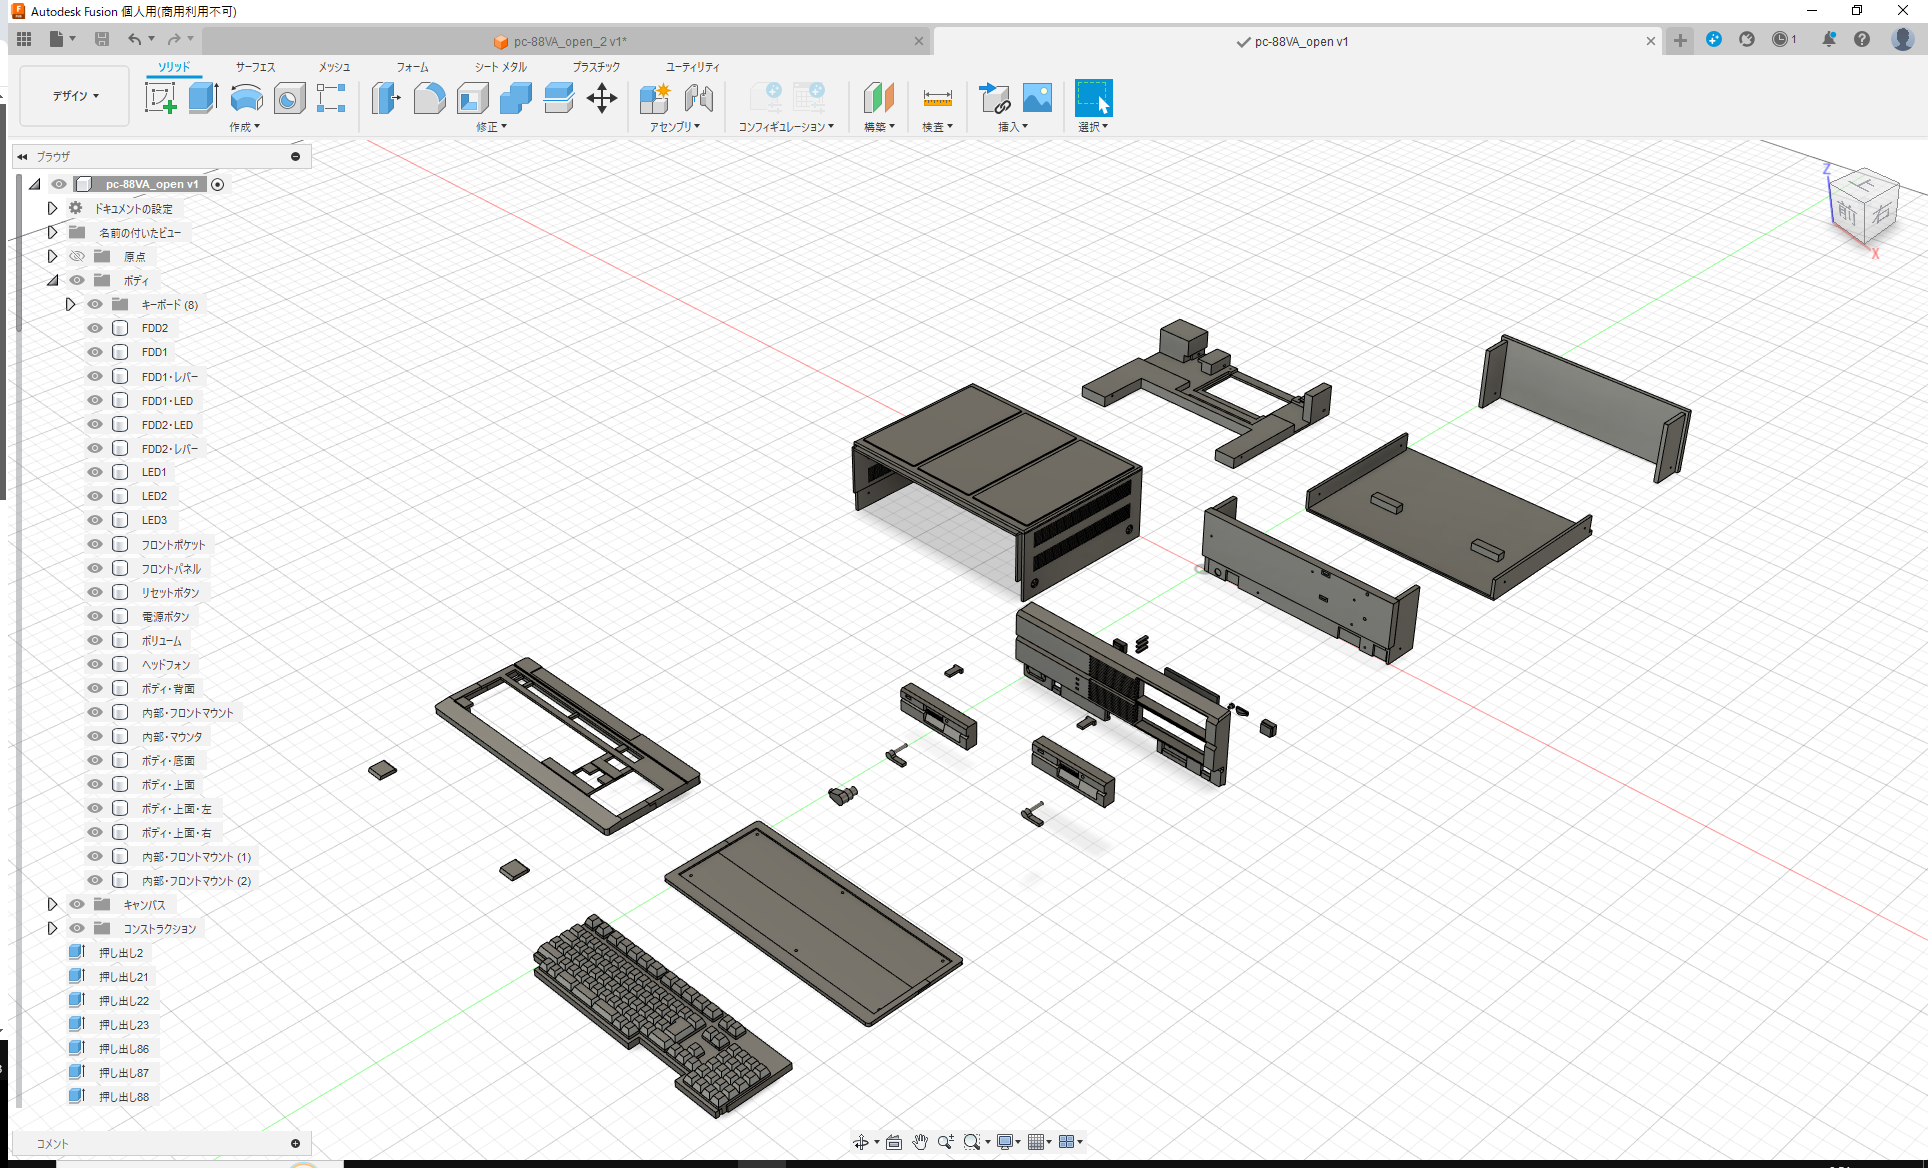Select the Joint tool in アセンブリ group

pos(699,98)
